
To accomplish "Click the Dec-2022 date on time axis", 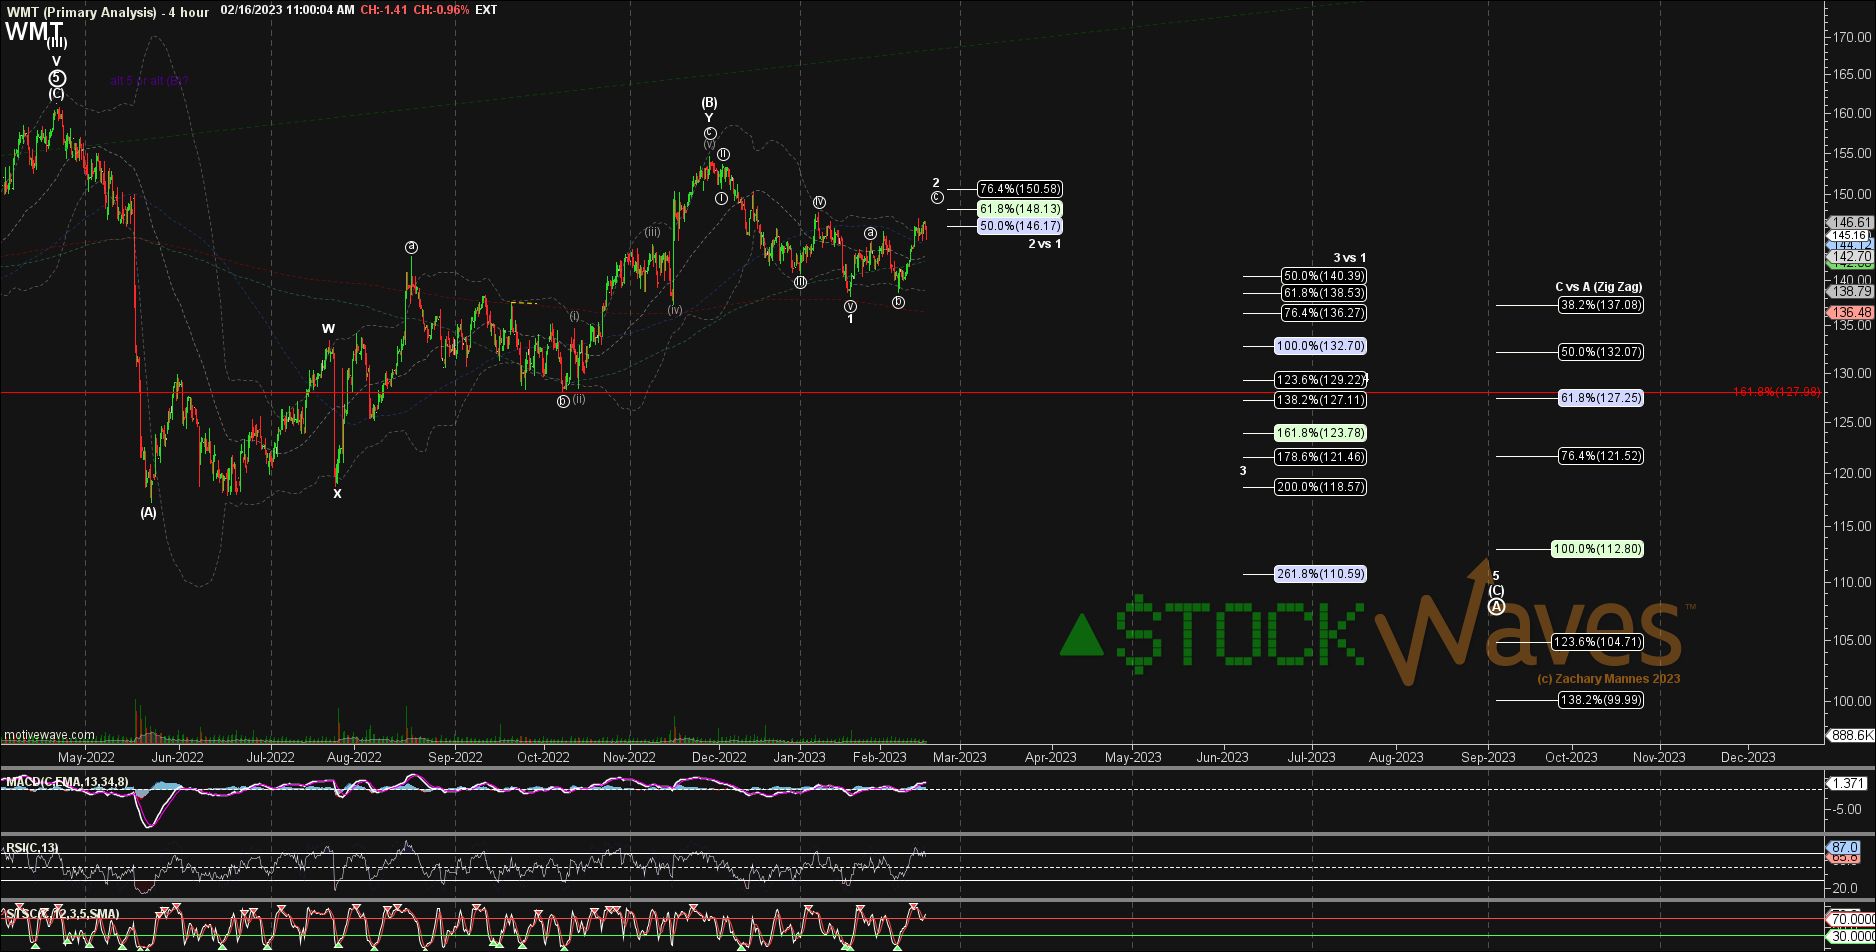I will coord(719,757).
